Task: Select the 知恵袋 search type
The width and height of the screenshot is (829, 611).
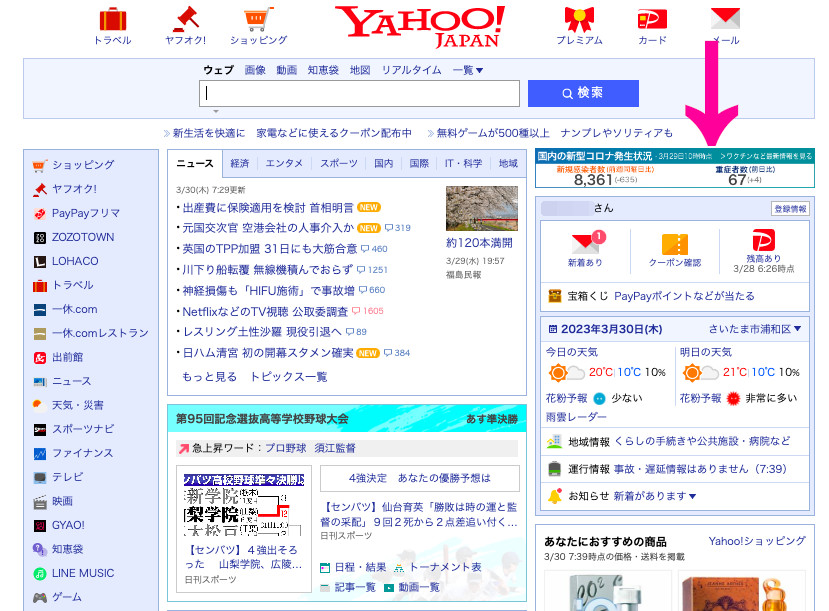Action: [x=323, y=70]
